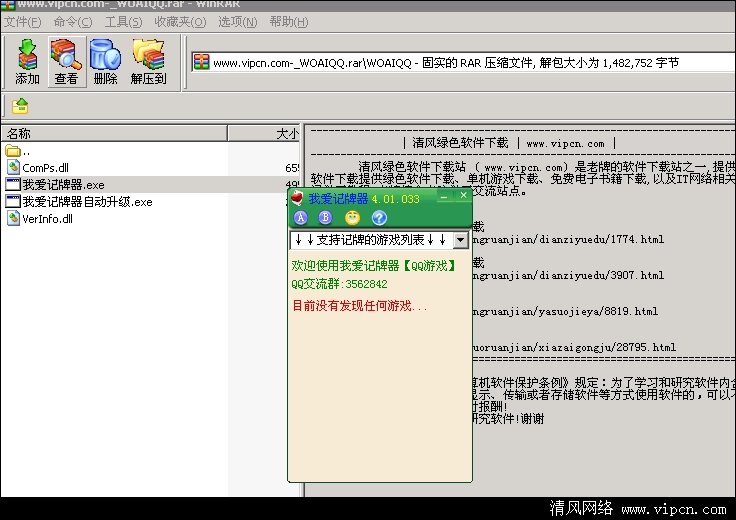Go up one folder level icon
This screenshot has width=736, height=520.
pos(20,106)
